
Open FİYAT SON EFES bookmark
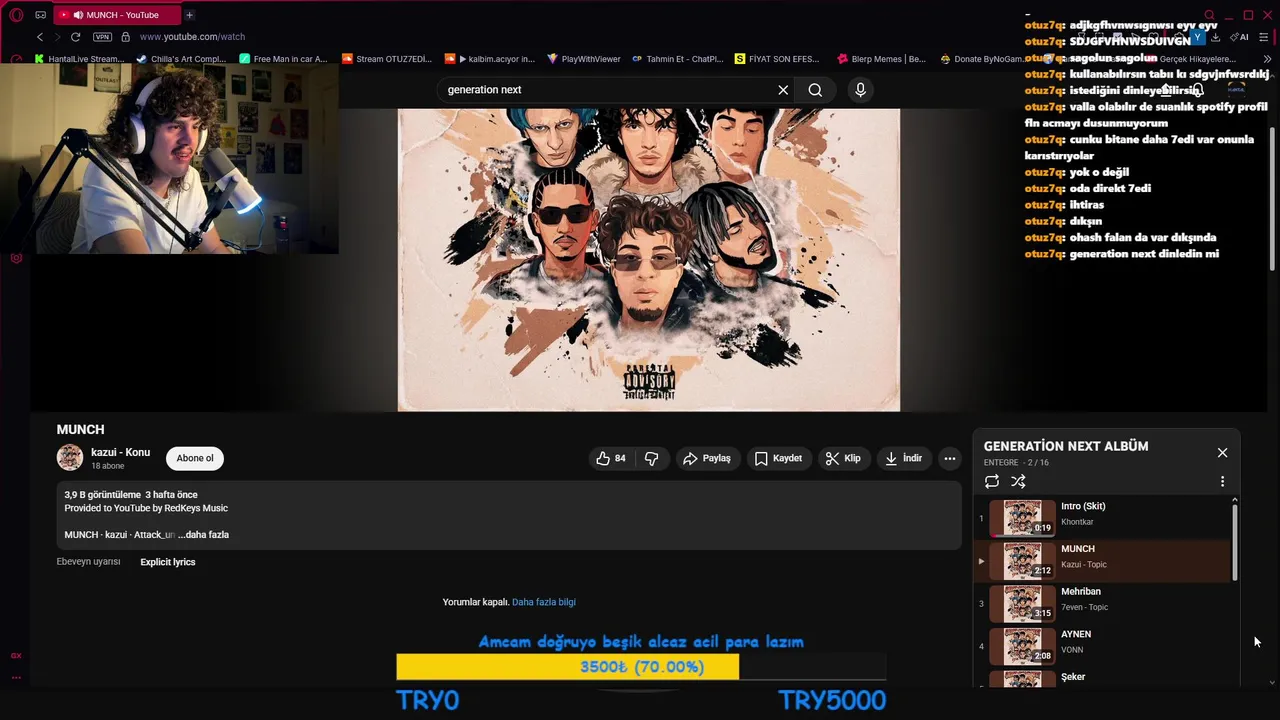point(777,59)
